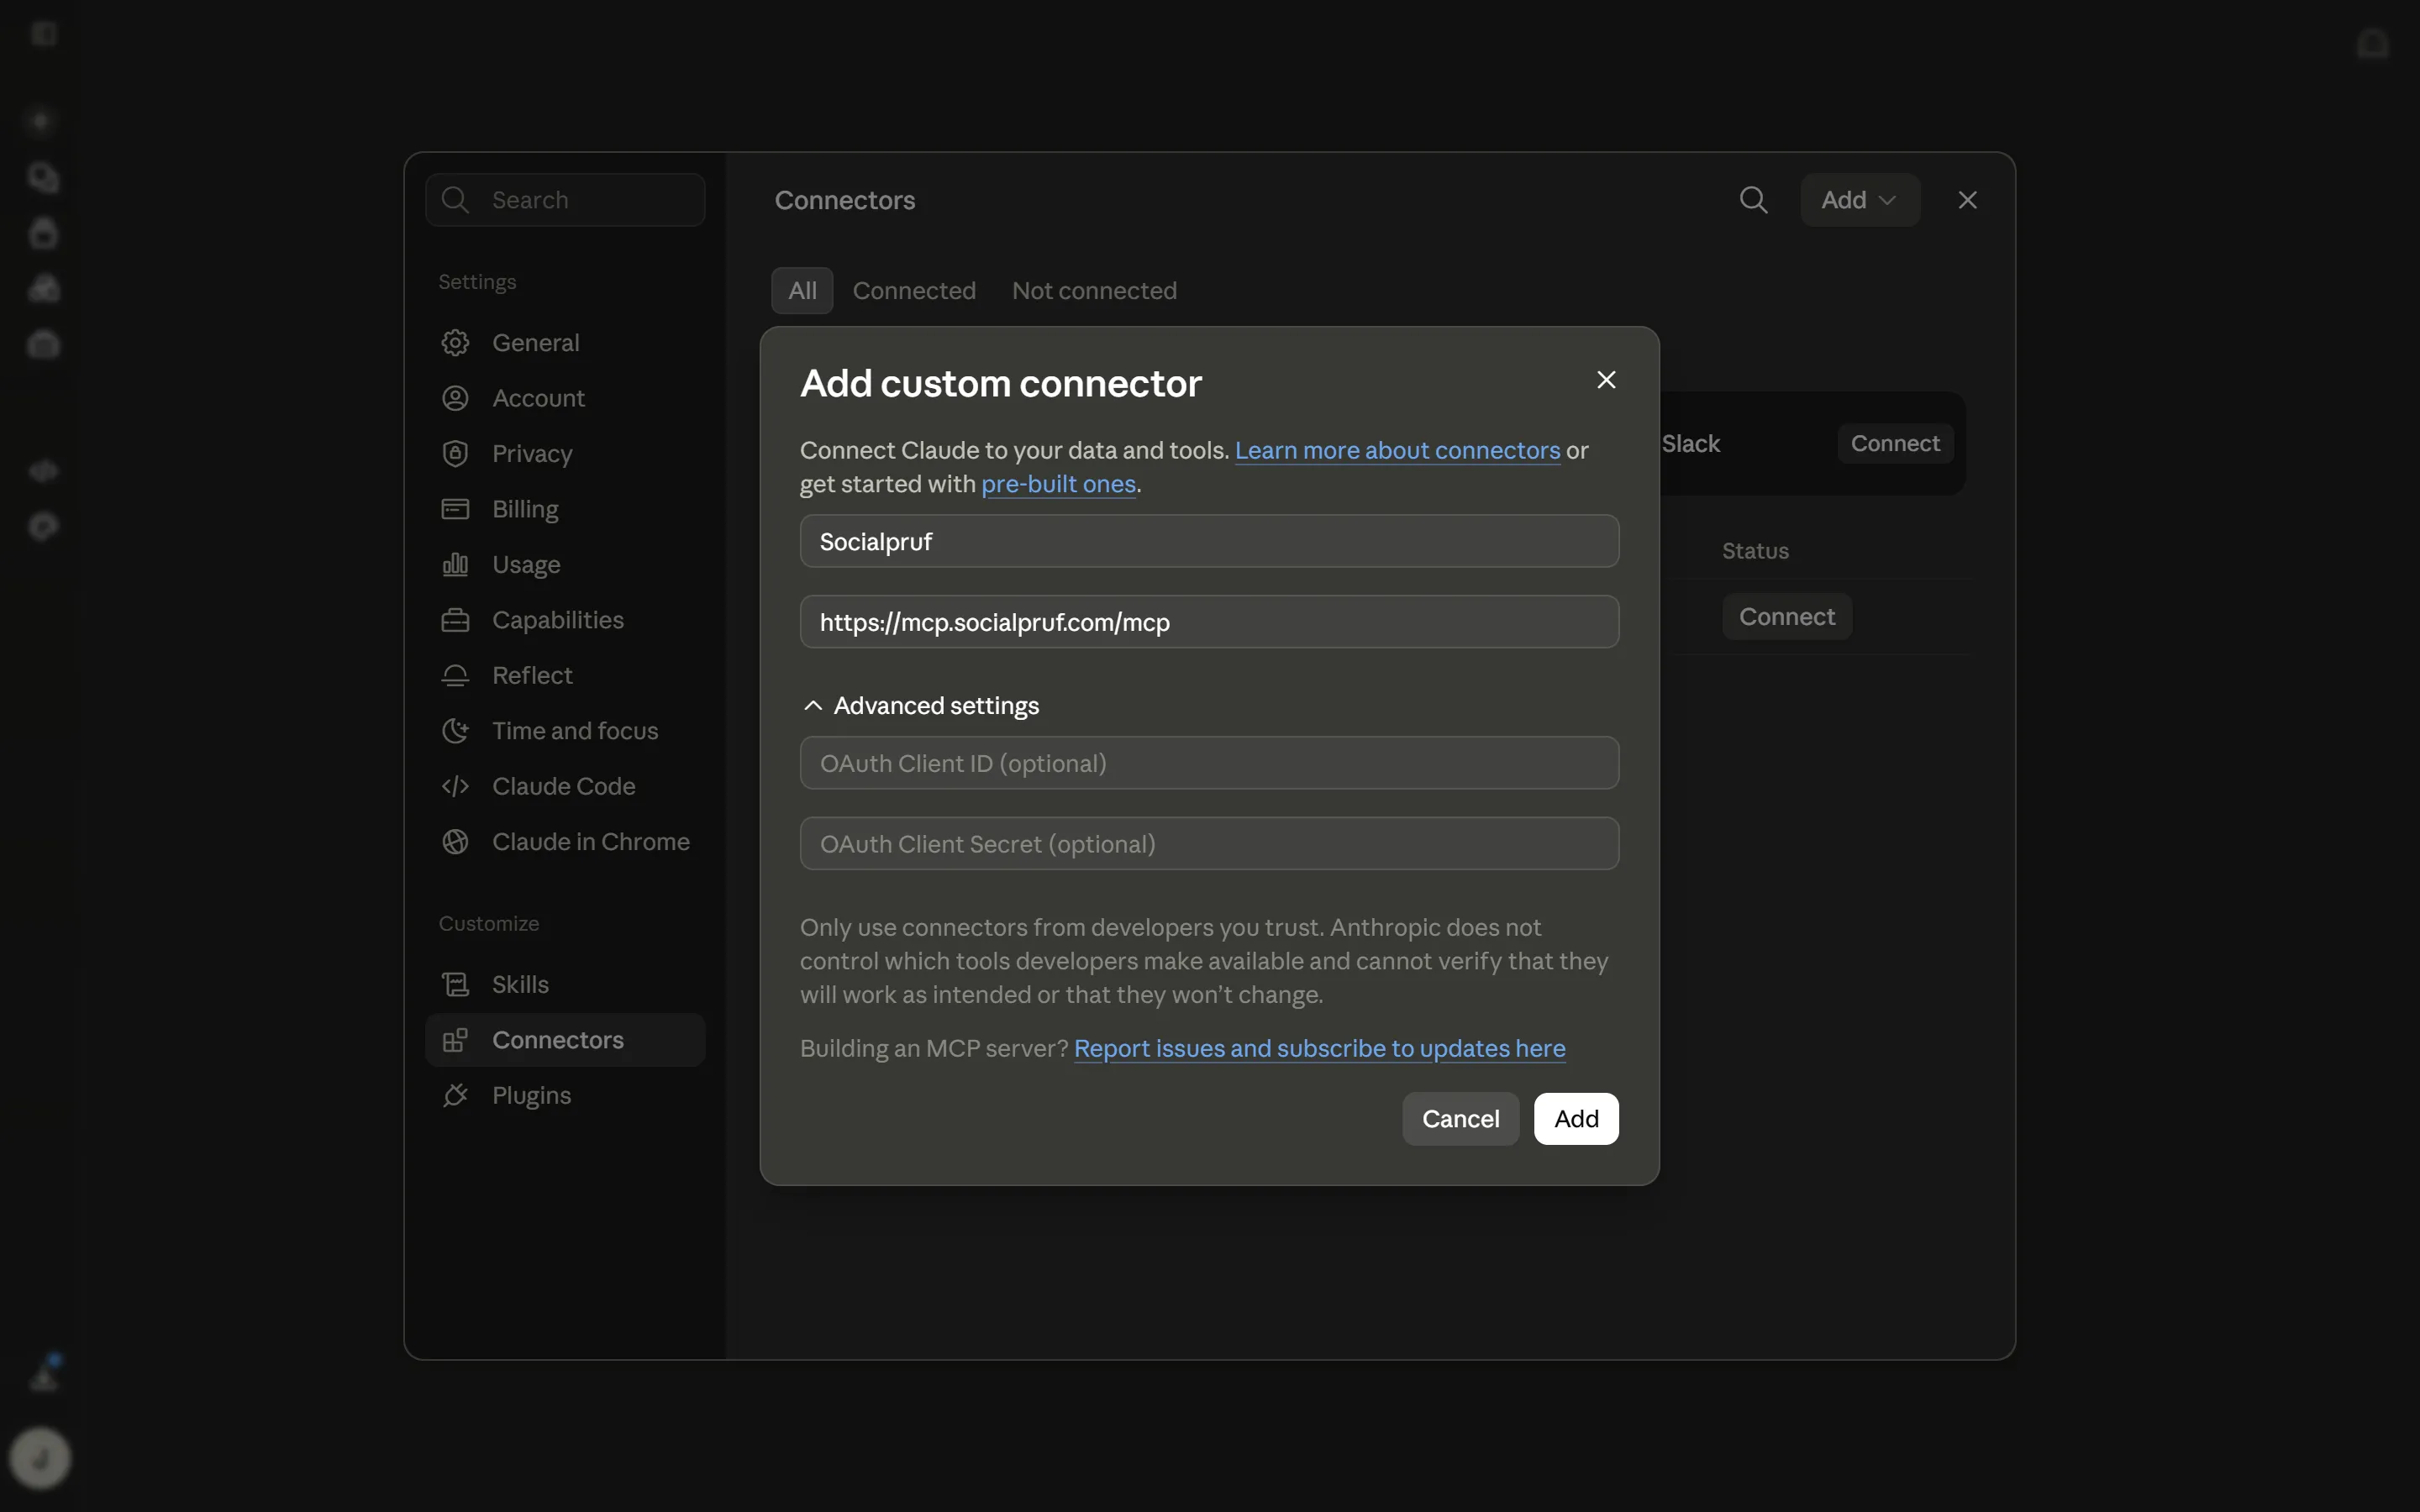Open Billing using the card icon

(455, 509)
